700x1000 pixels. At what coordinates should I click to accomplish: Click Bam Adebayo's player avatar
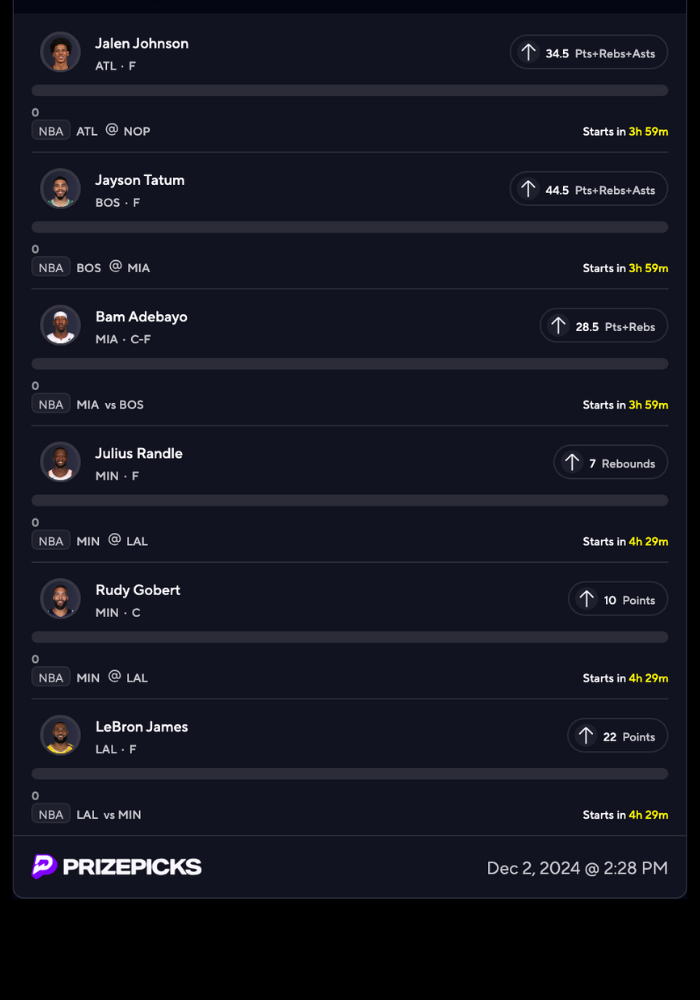pyautogui.click(x=60, y=325)
